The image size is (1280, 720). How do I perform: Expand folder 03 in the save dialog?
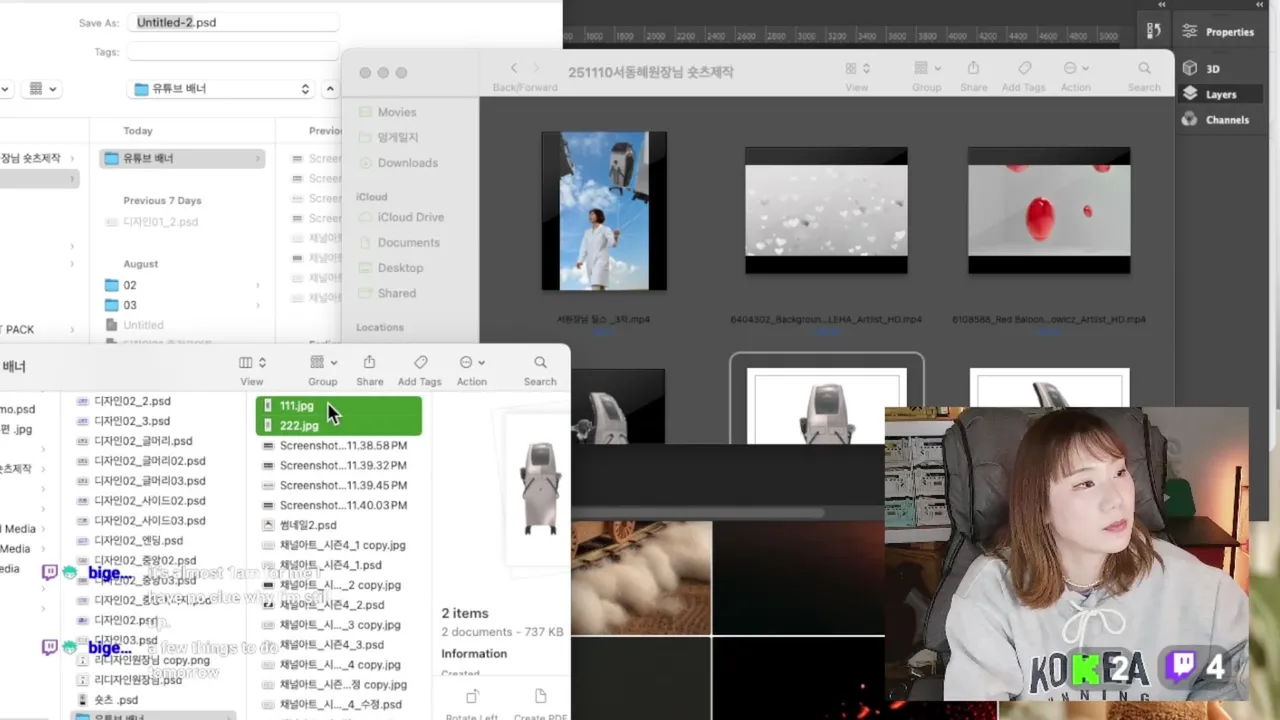[257, 305]
